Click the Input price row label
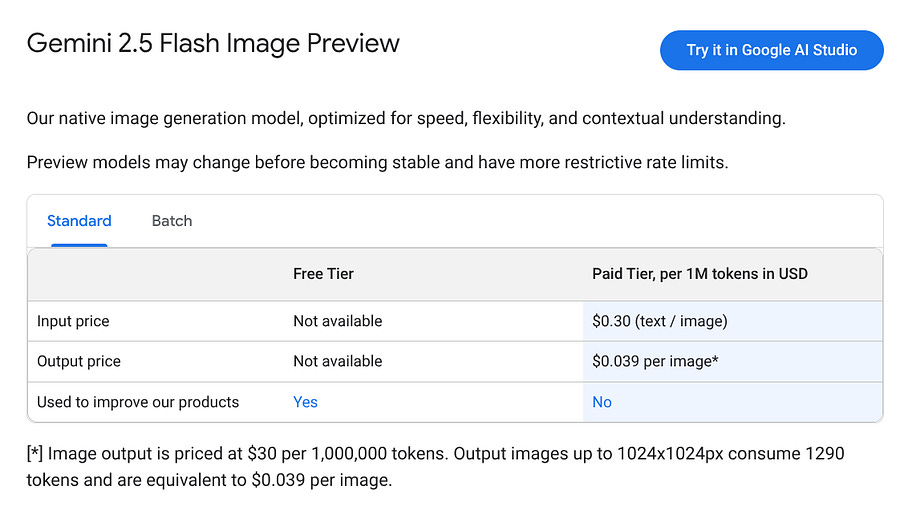 pyautogui.click(x=73, y=321)
